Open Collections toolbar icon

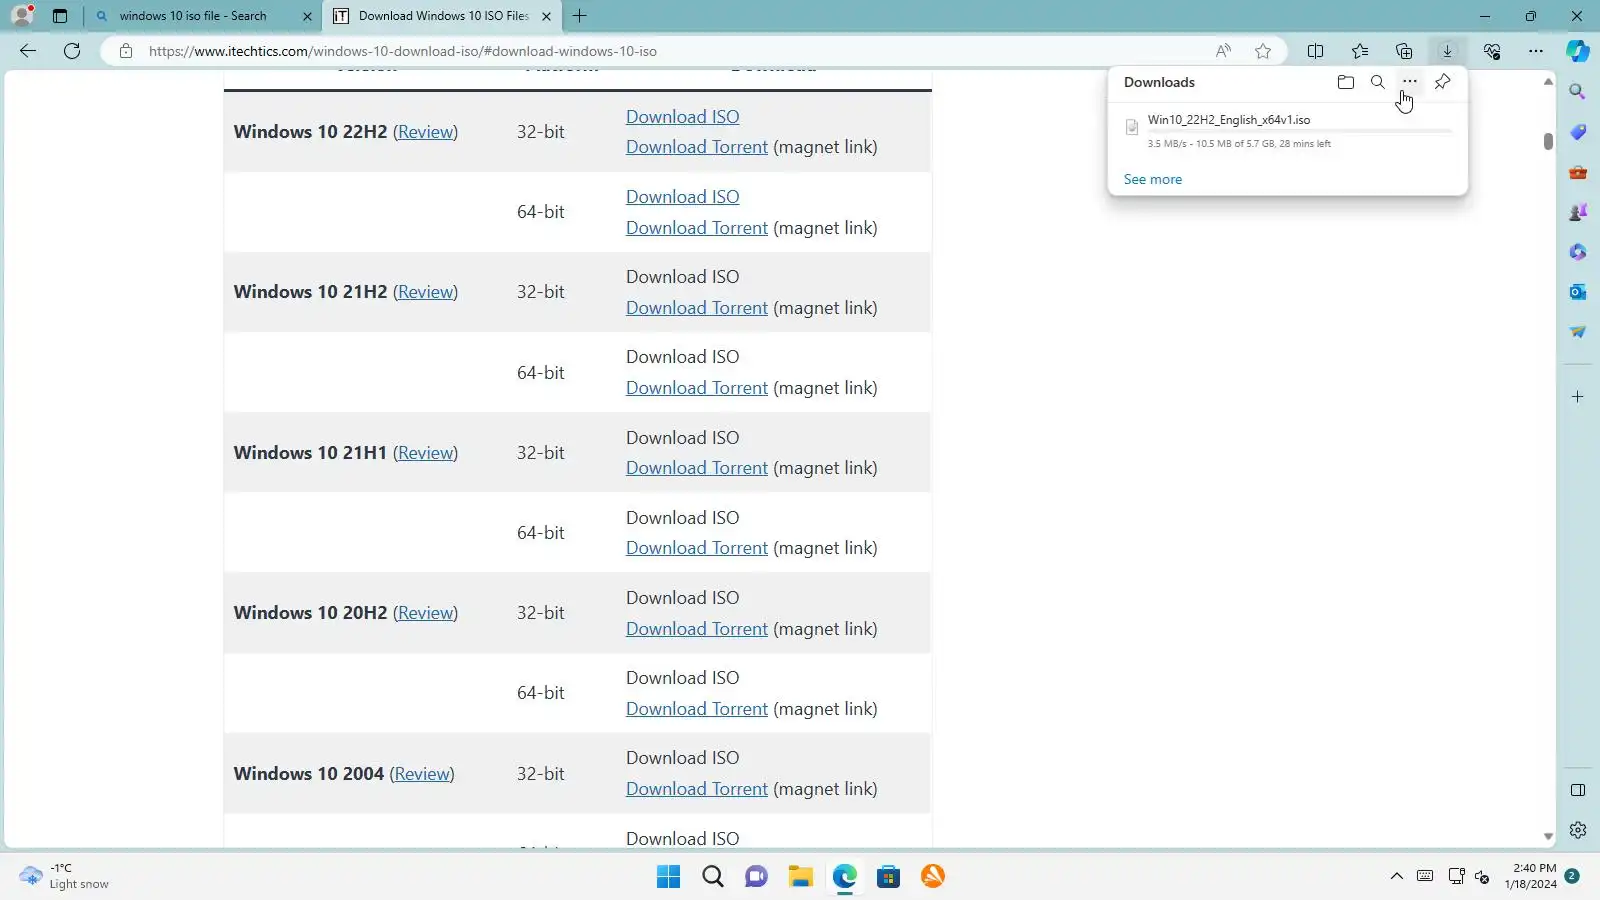point(1404,51)
